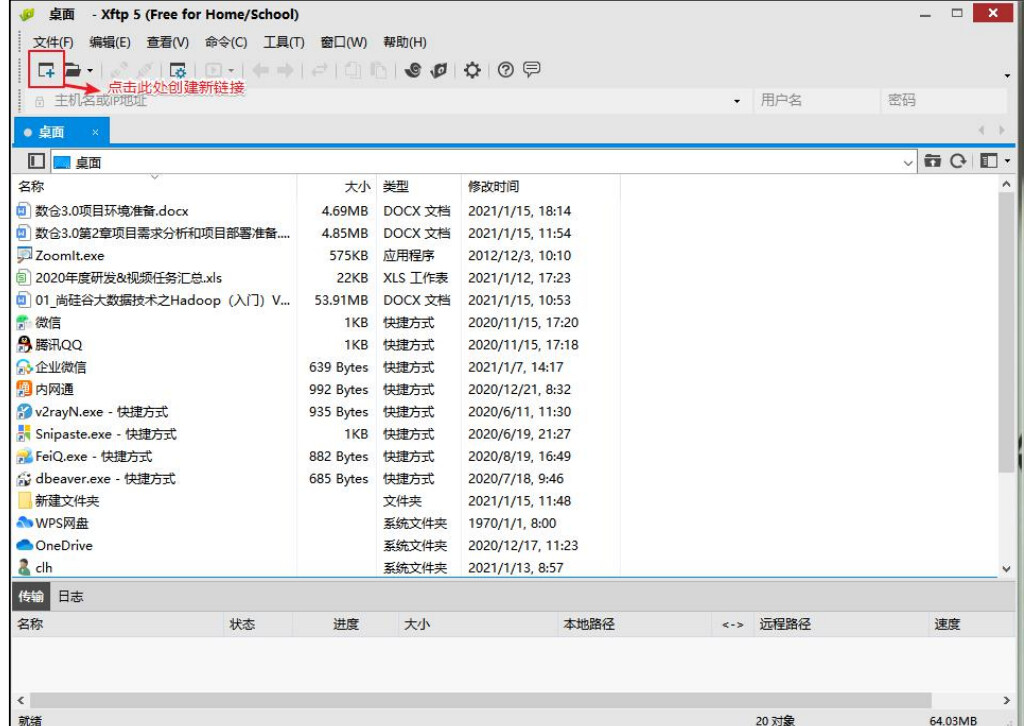The width and height of the screenshot is (1024, 726).
Task: Click the Snipaste.exe shortcut icon
Action: (24, 434)
